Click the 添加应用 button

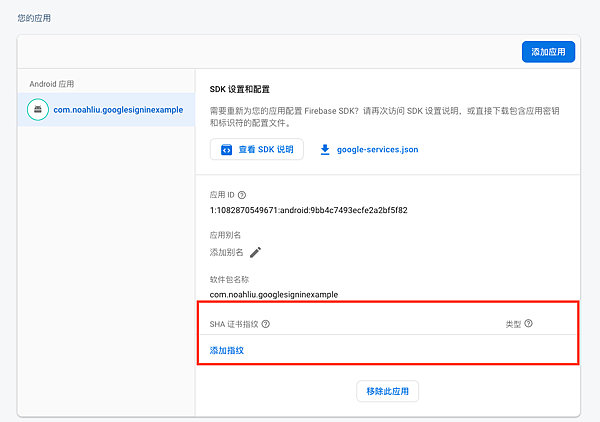pos(548,52)
